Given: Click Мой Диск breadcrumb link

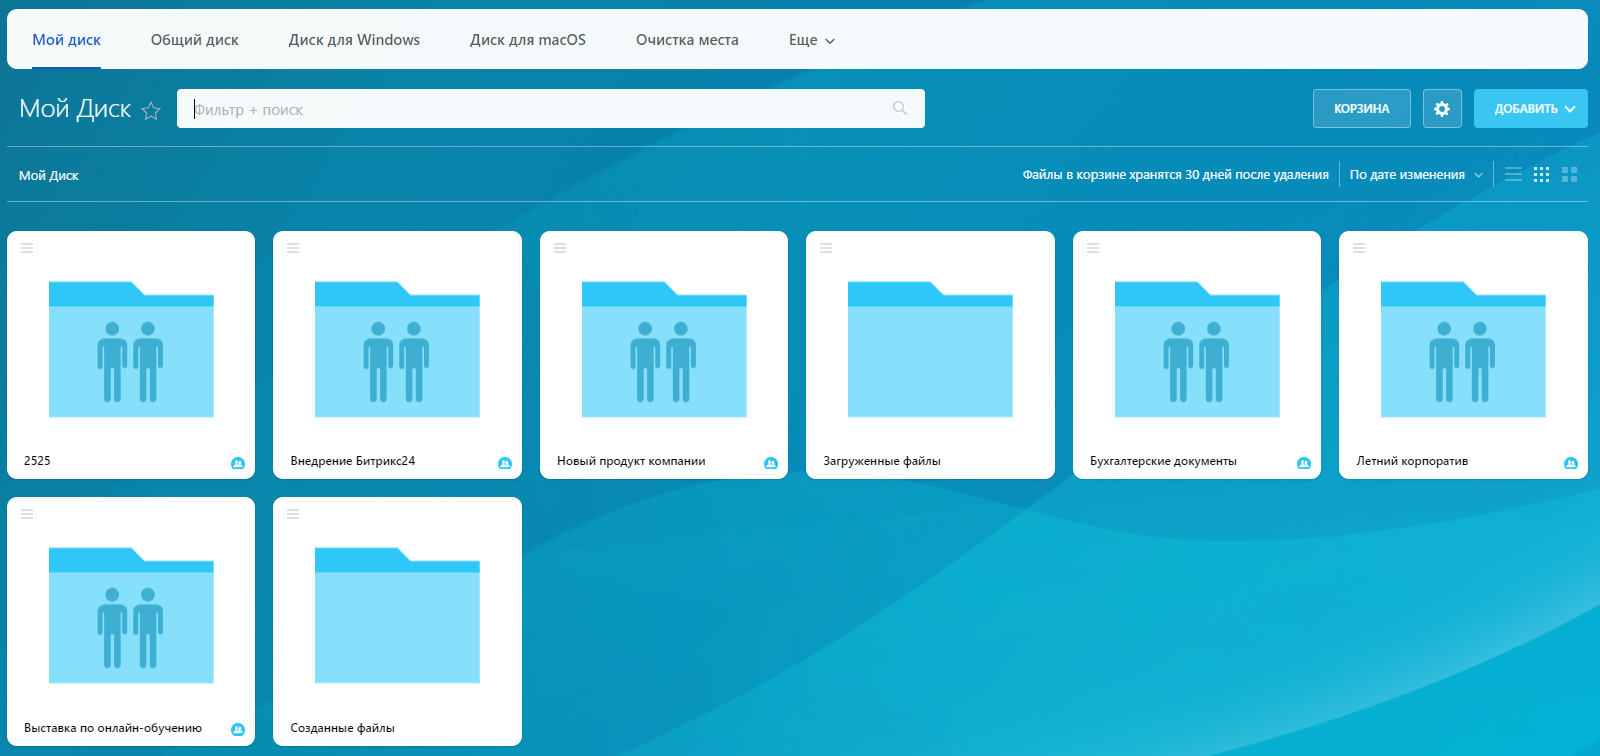Looking at the screenshot, I should click(x=49, y=175).
